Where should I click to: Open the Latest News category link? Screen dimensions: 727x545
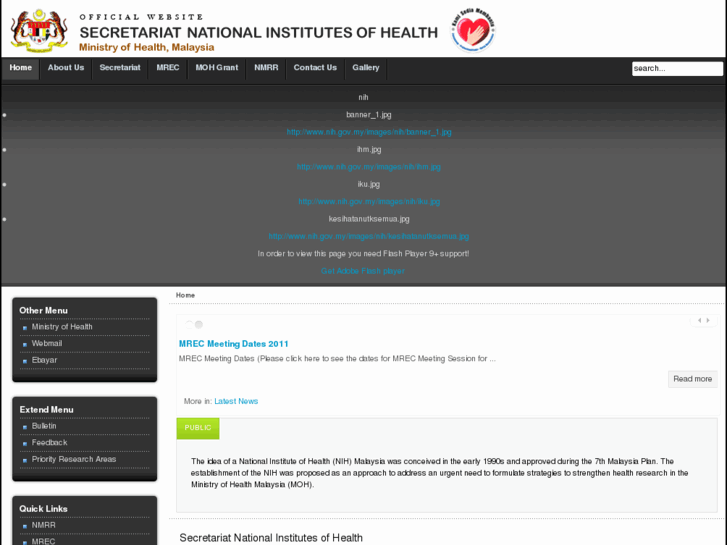point(236,401)
